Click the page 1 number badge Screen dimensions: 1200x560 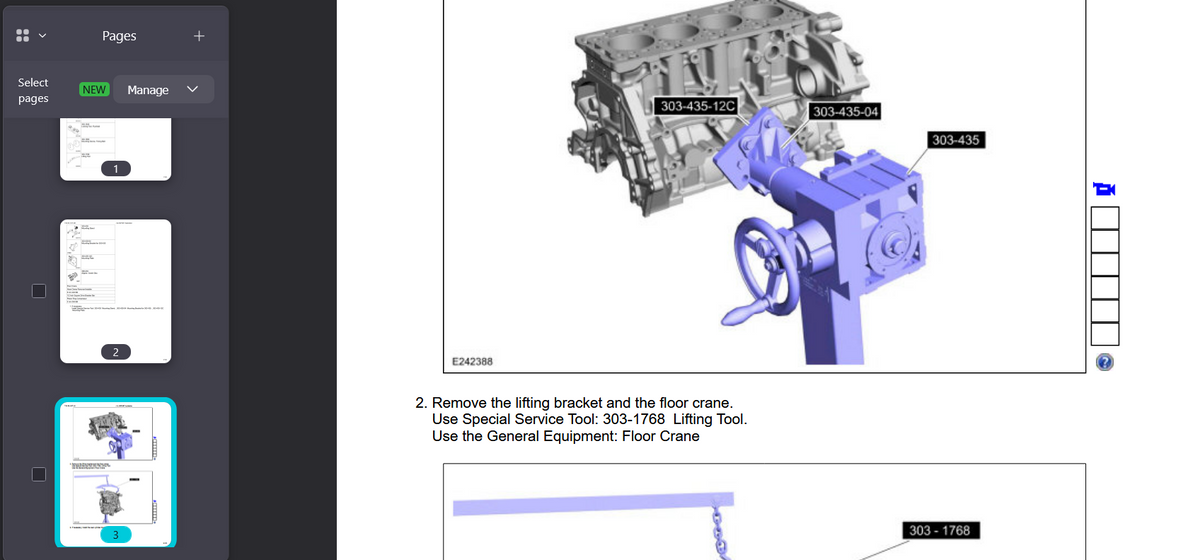[116, 168]
